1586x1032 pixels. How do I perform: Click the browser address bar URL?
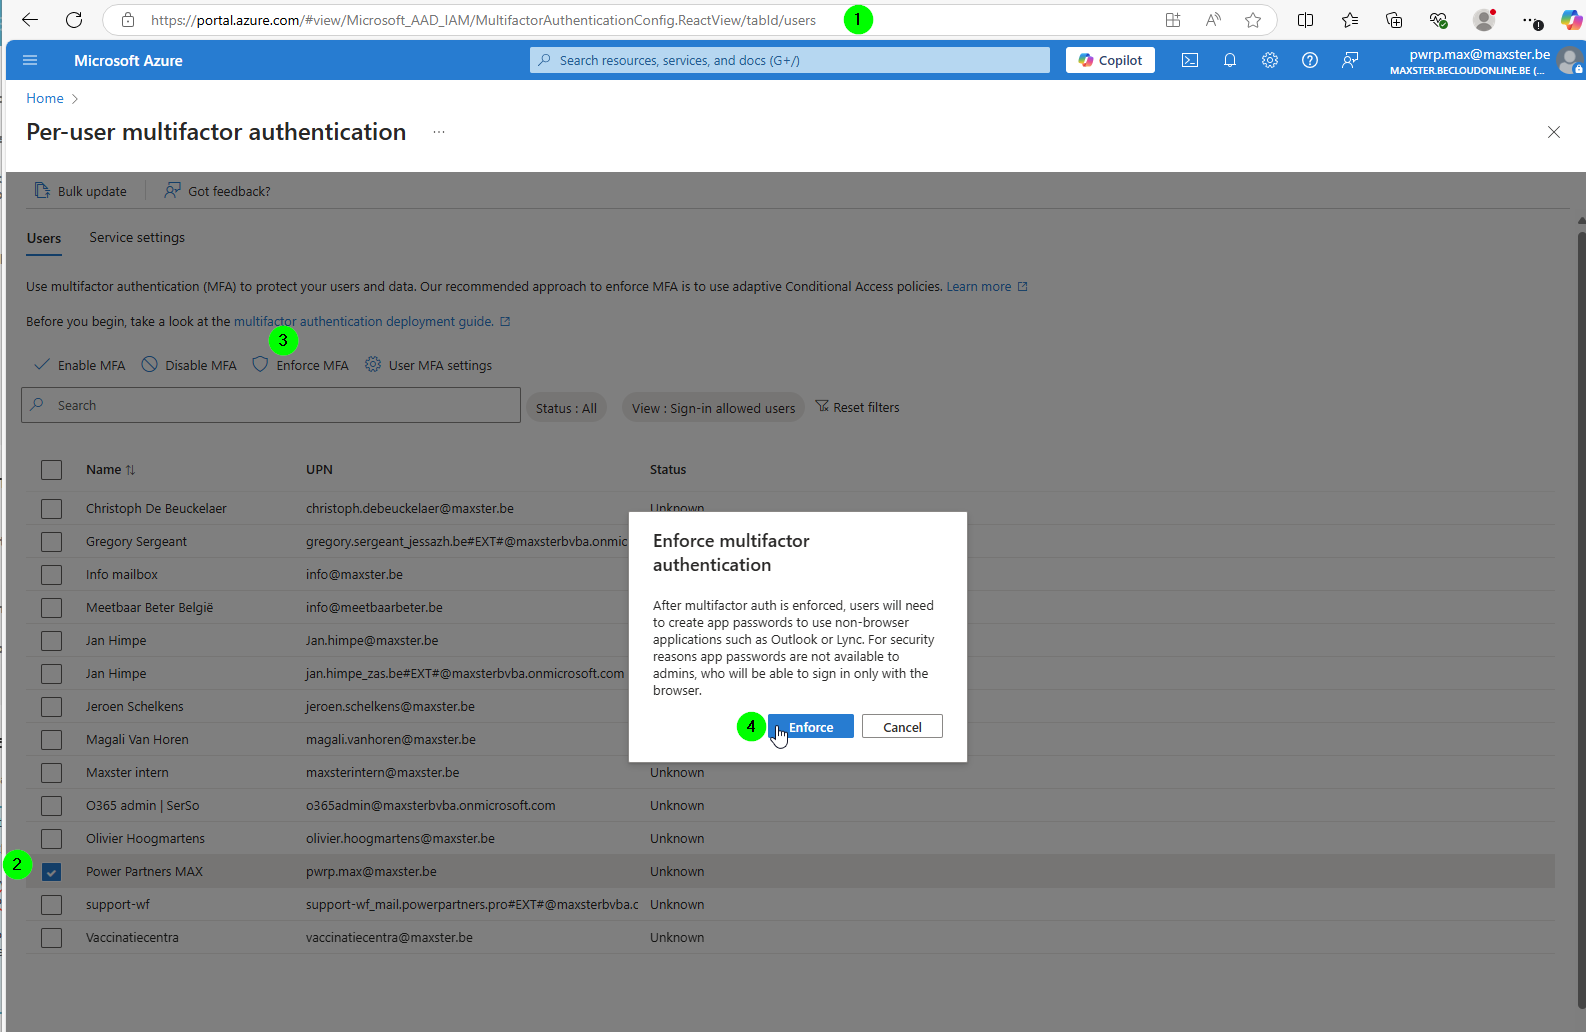[483, 20]
